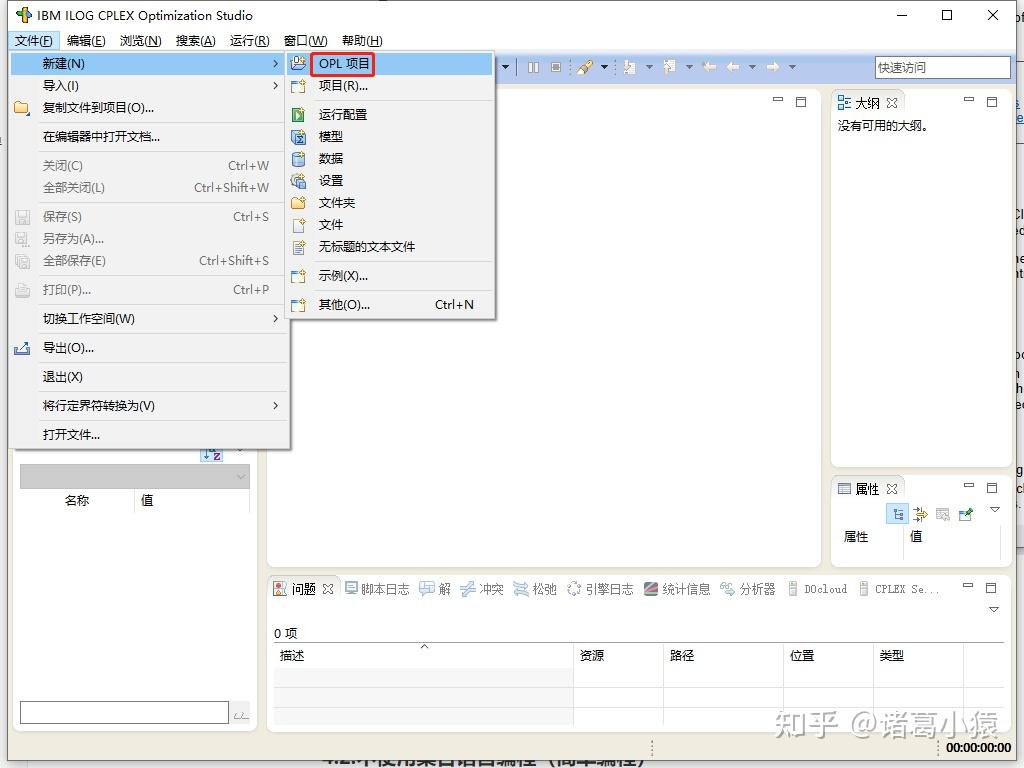Pause the current execution with the pause icon

tap(533, 67)
